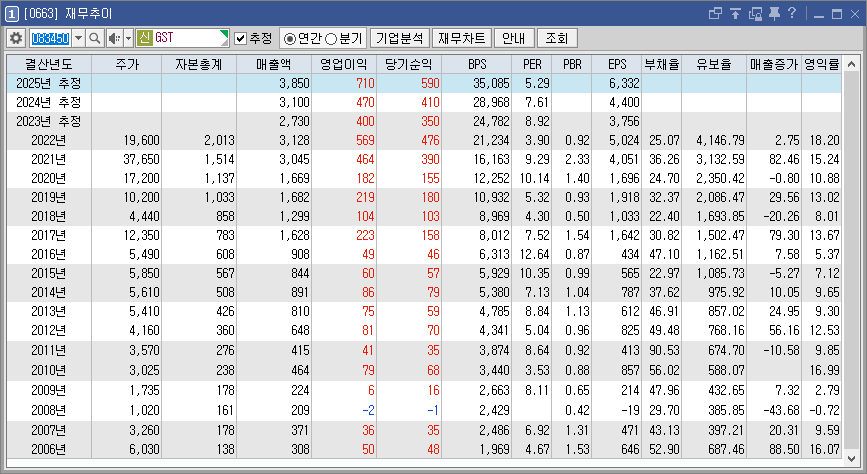The image size is (867, 474).
Task: Click the scrollbar up arrow
Action: 851,64
